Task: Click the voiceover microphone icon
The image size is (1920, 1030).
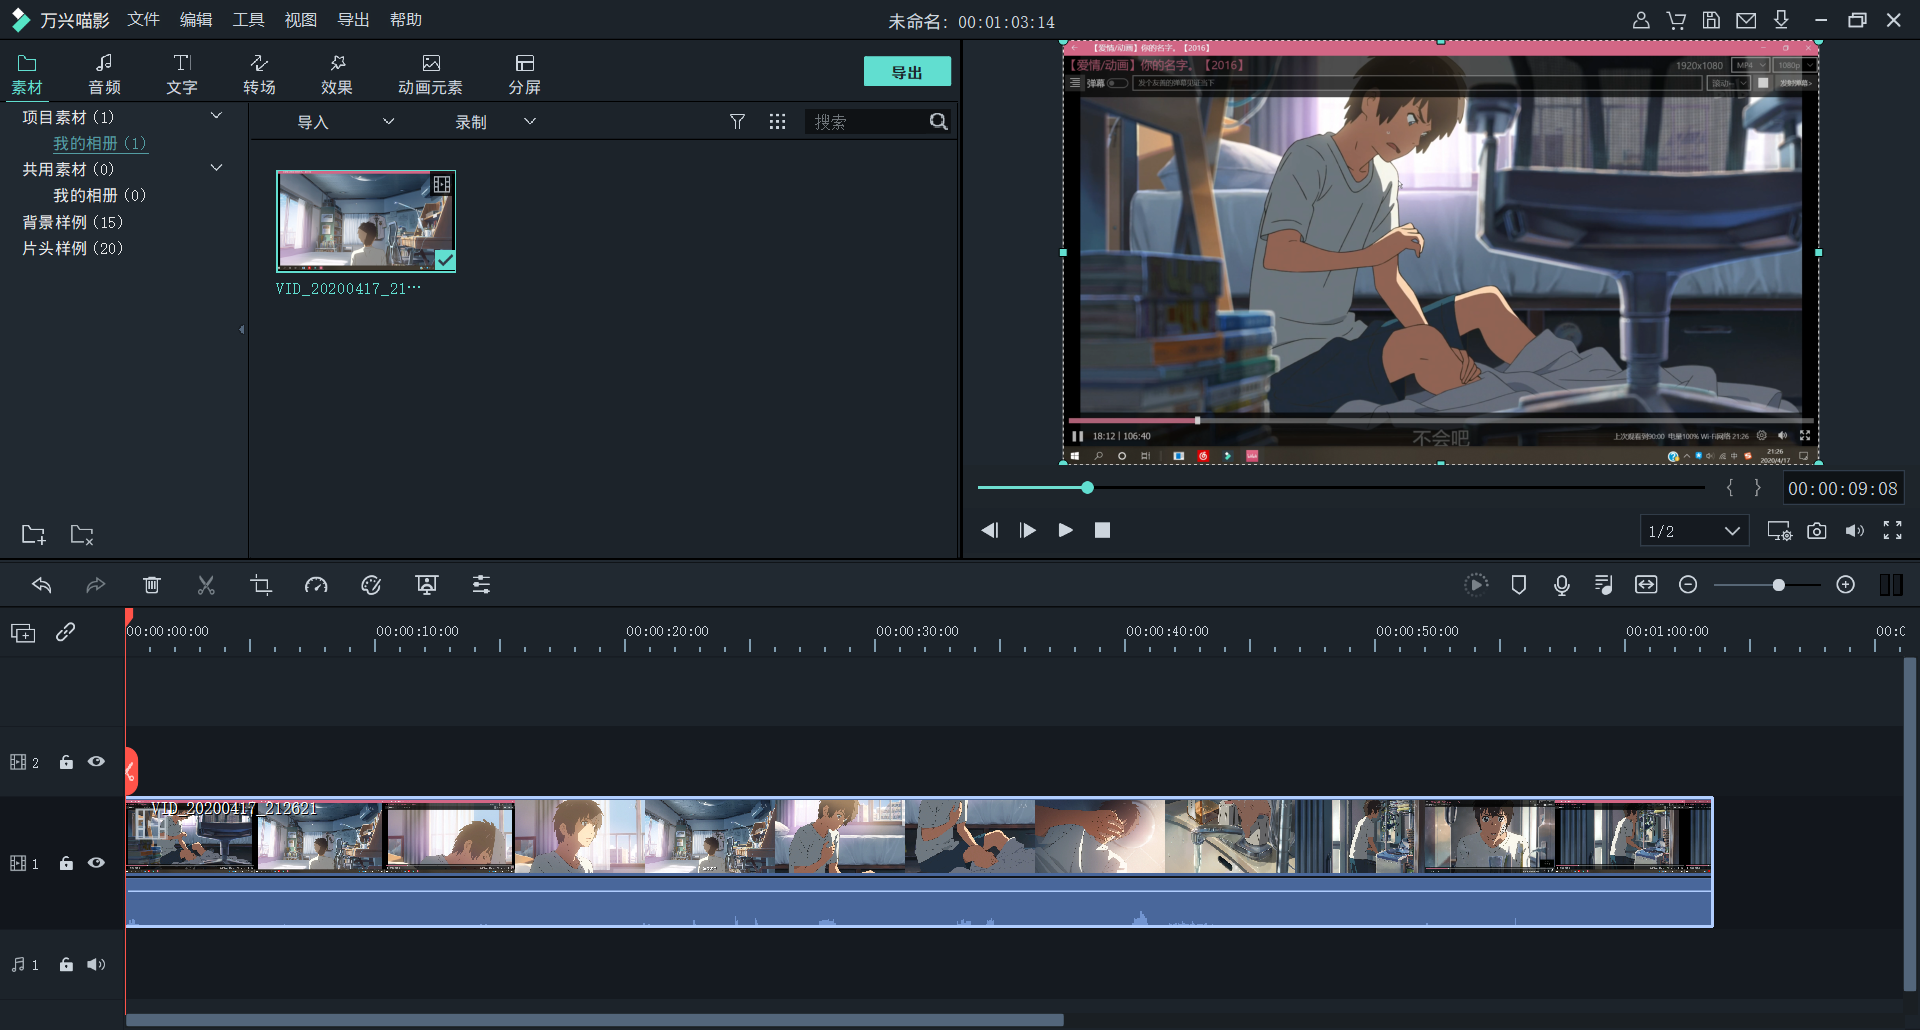Action: click(x=1561, y=585)
